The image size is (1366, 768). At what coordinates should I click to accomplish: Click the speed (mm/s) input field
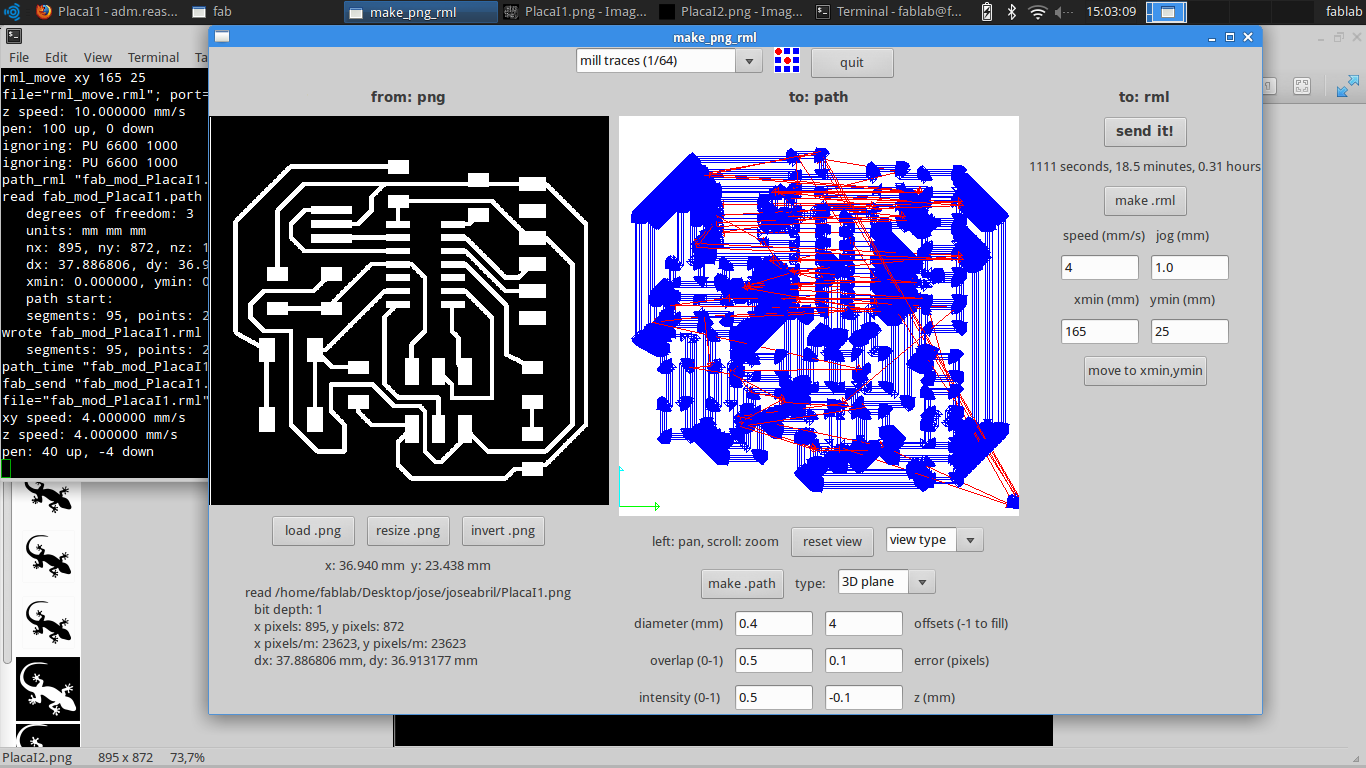coord(1099,268)
